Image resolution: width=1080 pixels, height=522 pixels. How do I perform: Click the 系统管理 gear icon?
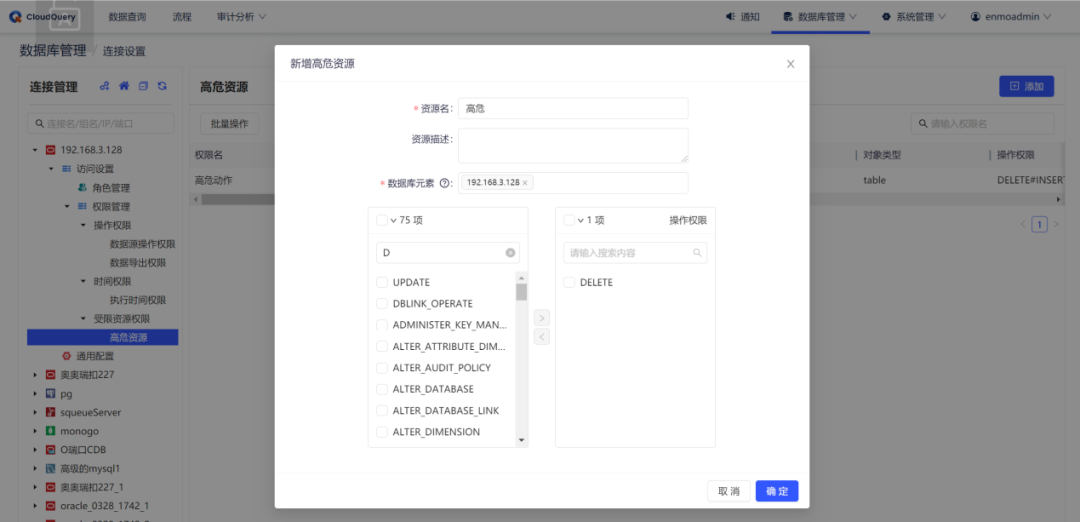click(x=886, y=17)
